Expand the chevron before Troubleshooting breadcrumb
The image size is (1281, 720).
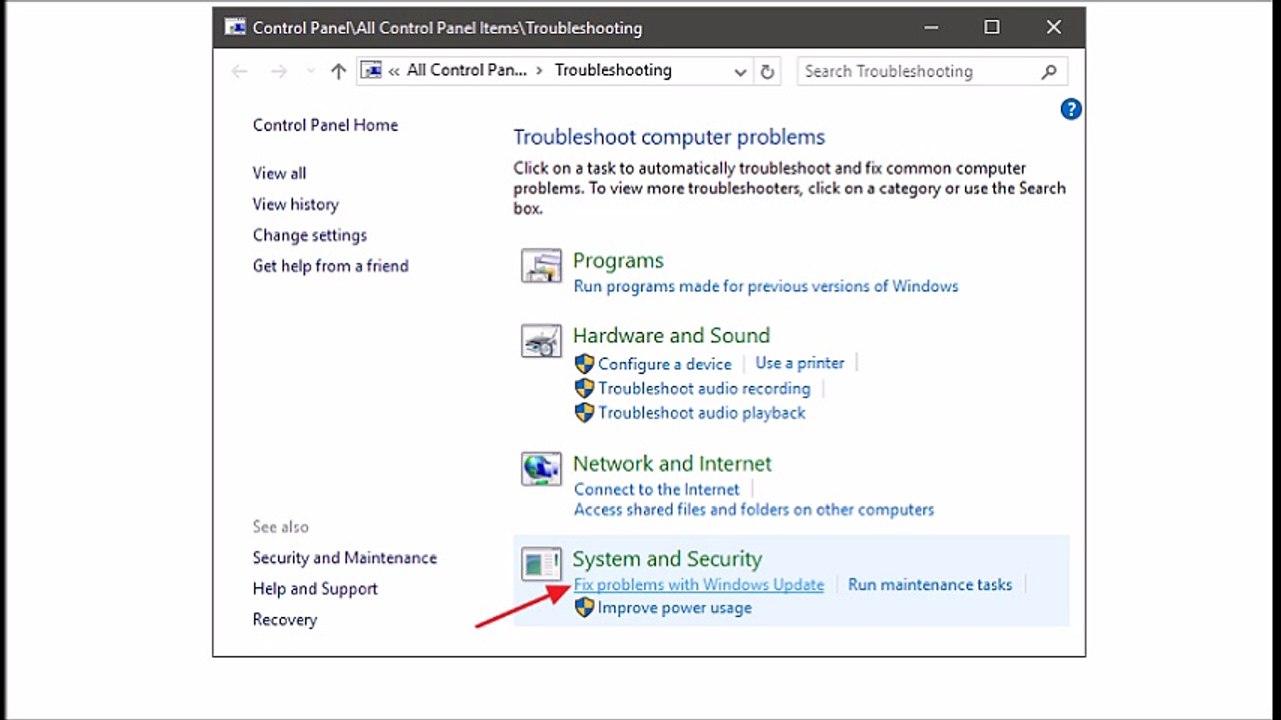(540, 71)
